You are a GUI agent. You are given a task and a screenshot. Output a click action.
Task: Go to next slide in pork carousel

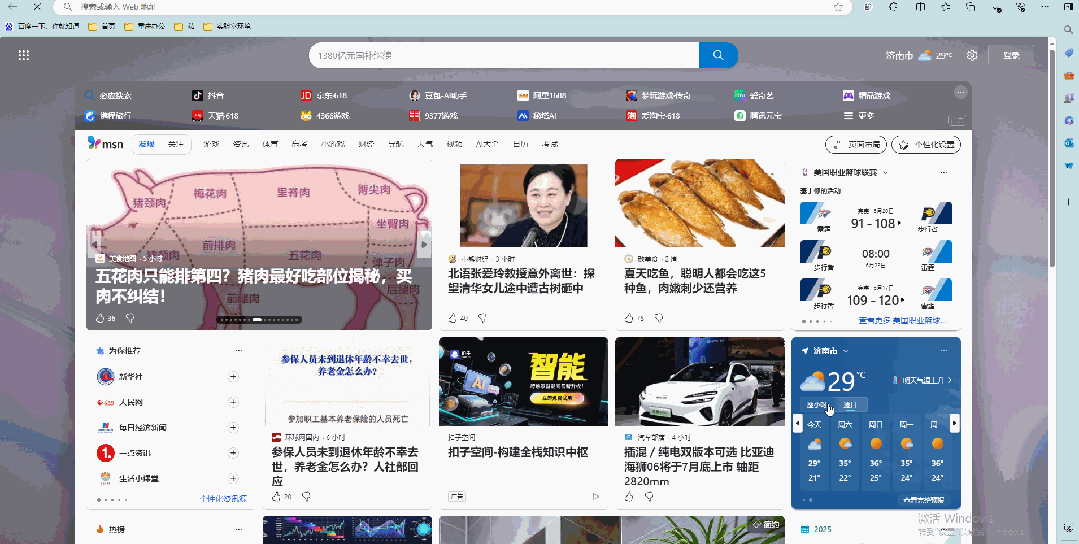point(425,243)
